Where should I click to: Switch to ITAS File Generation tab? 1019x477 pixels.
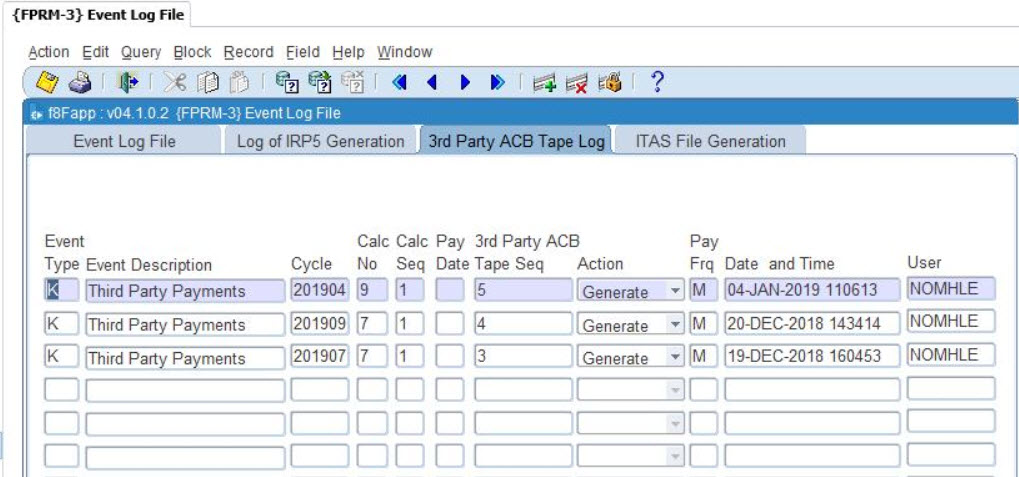pyautogui.click(x=710, y=141)
